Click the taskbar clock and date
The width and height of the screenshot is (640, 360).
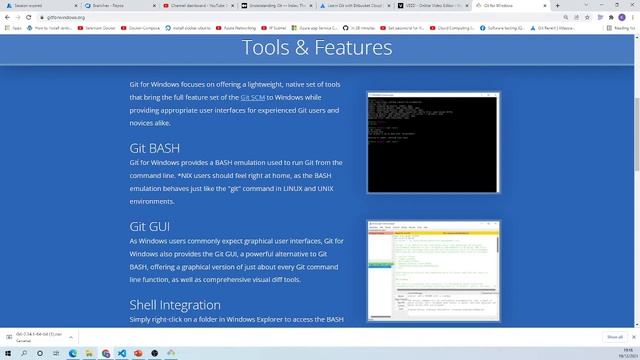click(x=628, y=353)
